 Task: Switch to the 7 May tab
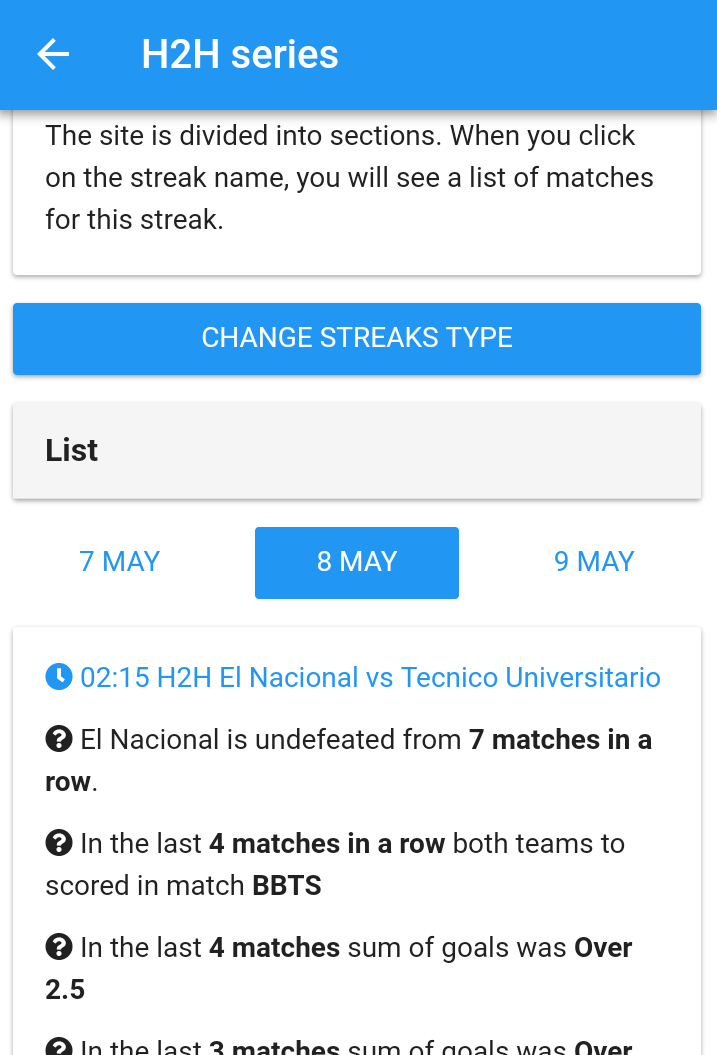pyautogui.click(x=119, y=562)
